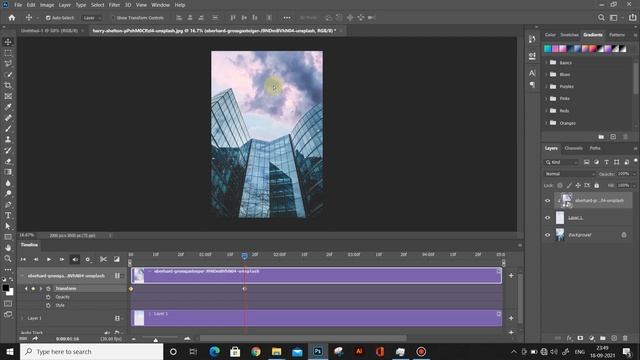Screen dimensions: 640x360
Task: Open the Layer dropdown beside Auto-Select
Action: [x=92, y=18]
